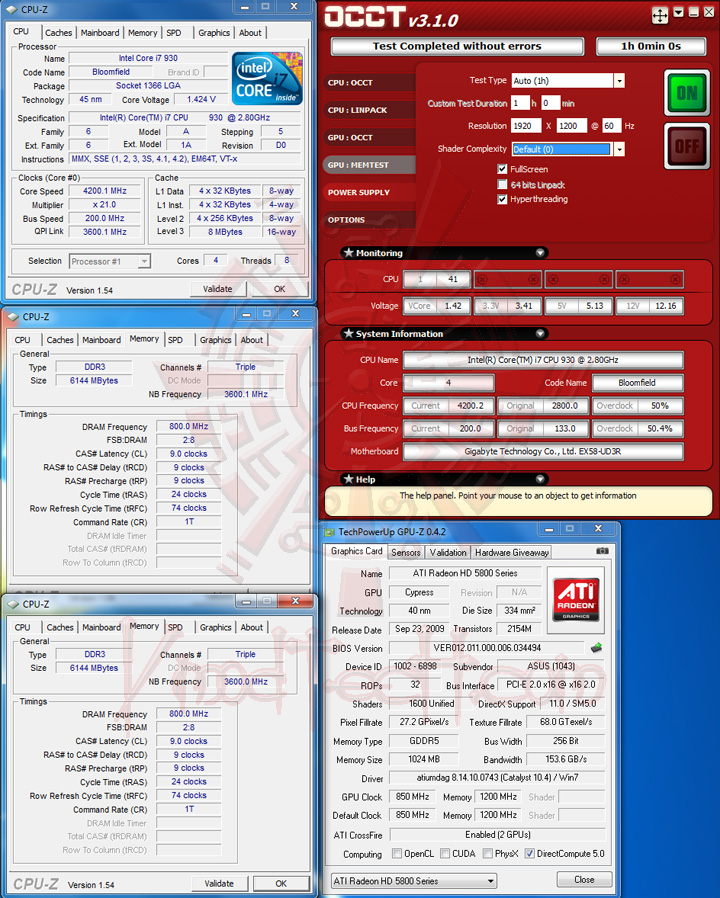Open Mainboard tab in top CPU-Z window
Screen dimensions: 720x898
coord(100,33)
